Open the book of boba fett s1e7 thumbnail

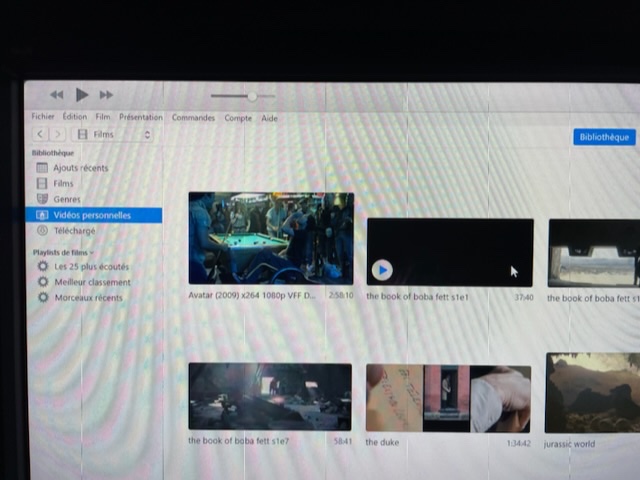pos(270,396)
